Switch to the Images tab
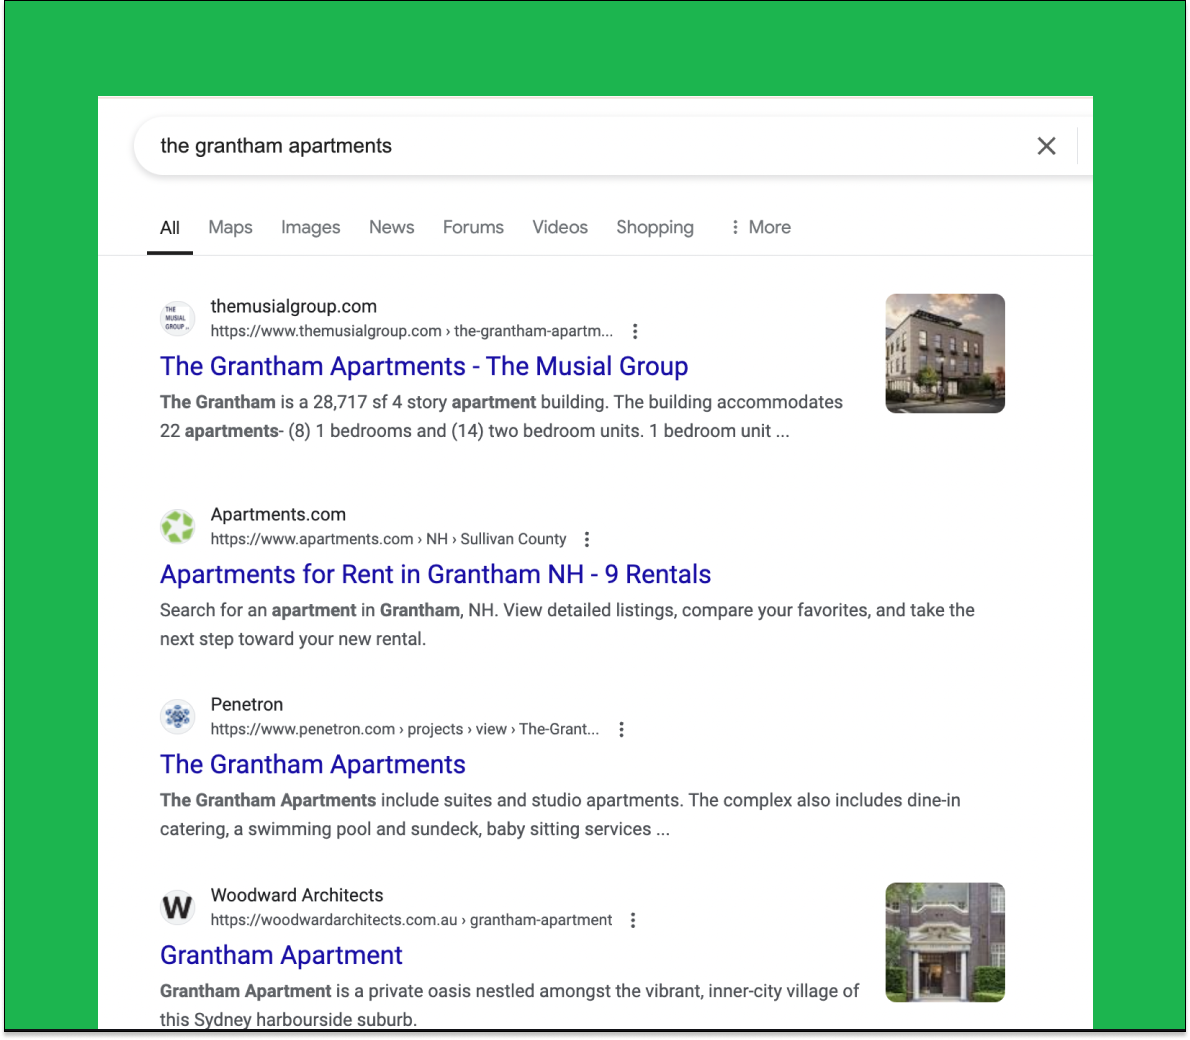Viewport: 1190px width, 1040px height. 310,227
